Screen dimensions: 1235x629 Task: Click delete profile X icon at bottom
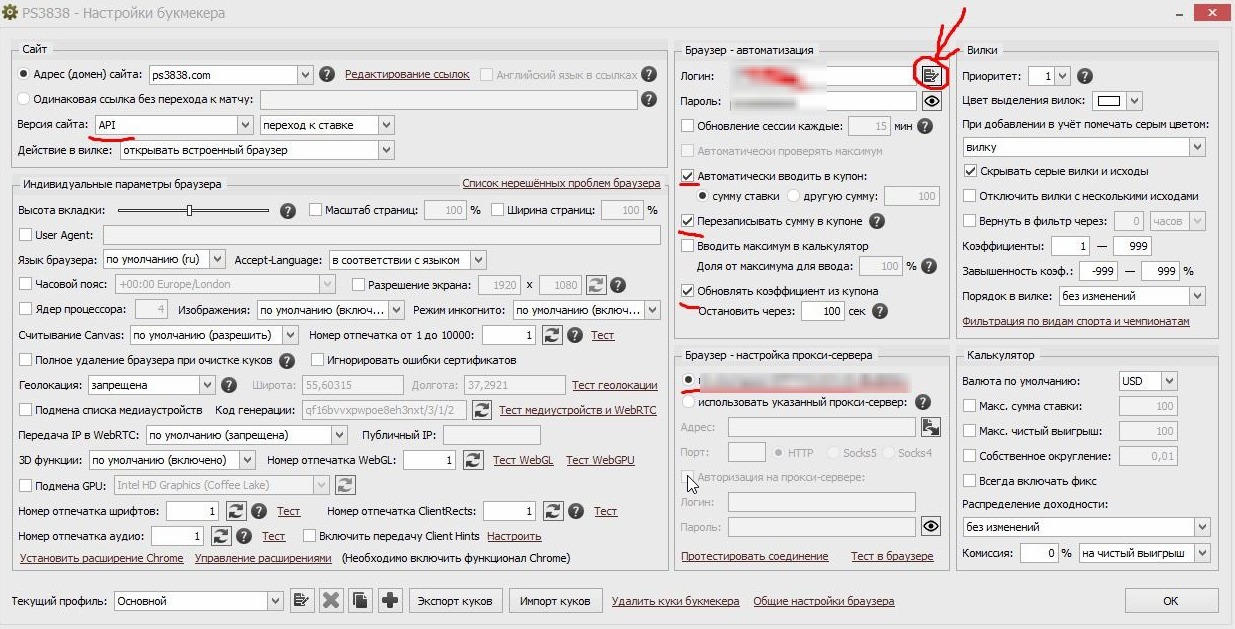point(331,601)
